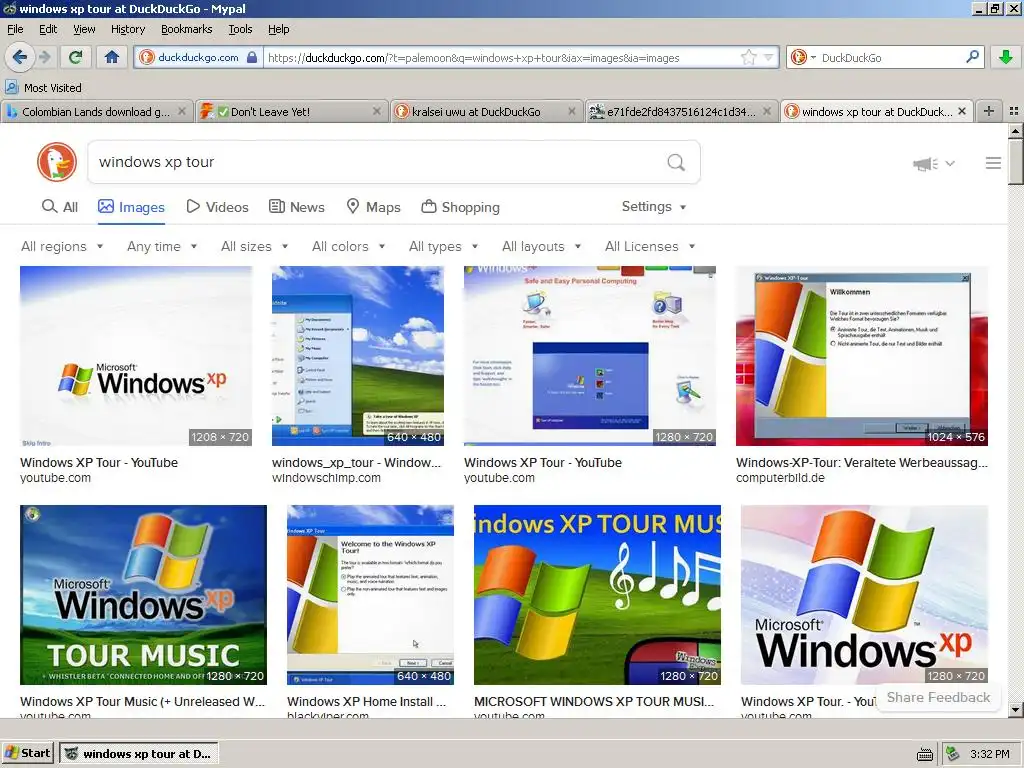The image size is (1024, 768).
Task: Open the DuckDuckGo hamburger menu
Action: pyautogui.click(x=993, y=163)
